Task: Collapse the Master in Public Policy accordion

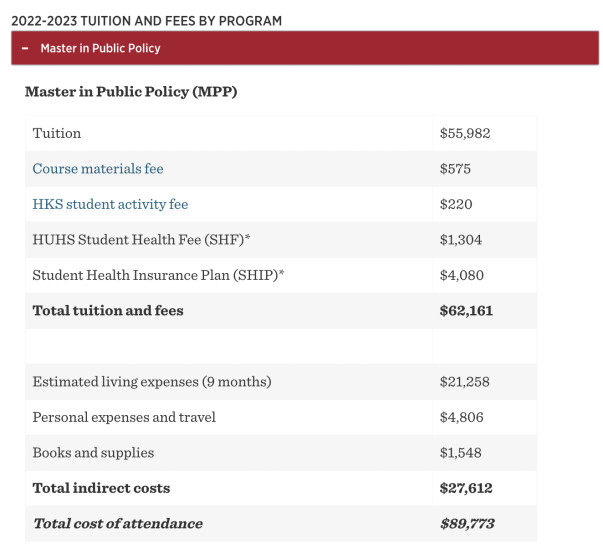Action: [x=305, y=48]
